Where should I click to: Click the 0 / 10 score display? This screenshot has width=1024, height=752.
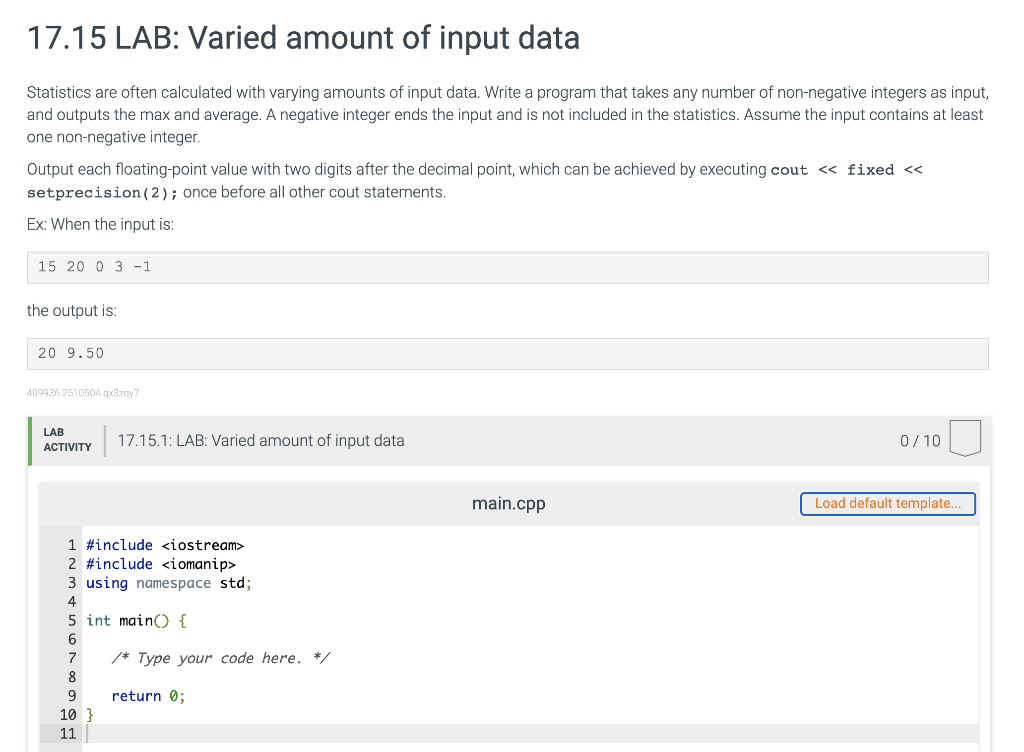[x=919, y=440]
